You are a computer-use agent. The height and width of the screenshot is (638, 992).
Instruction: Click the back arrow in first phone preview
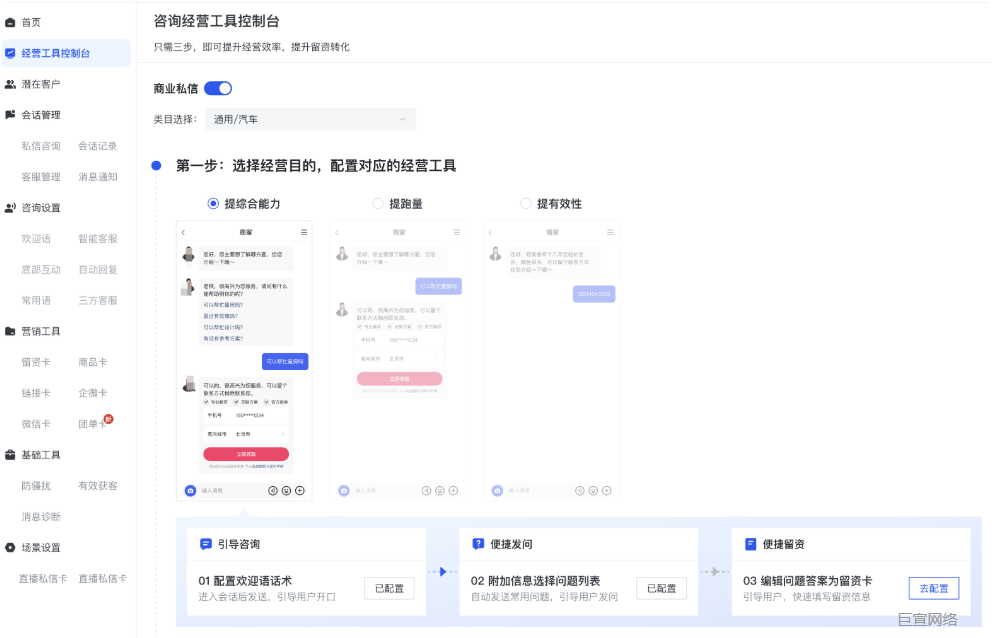pos(183,232)
